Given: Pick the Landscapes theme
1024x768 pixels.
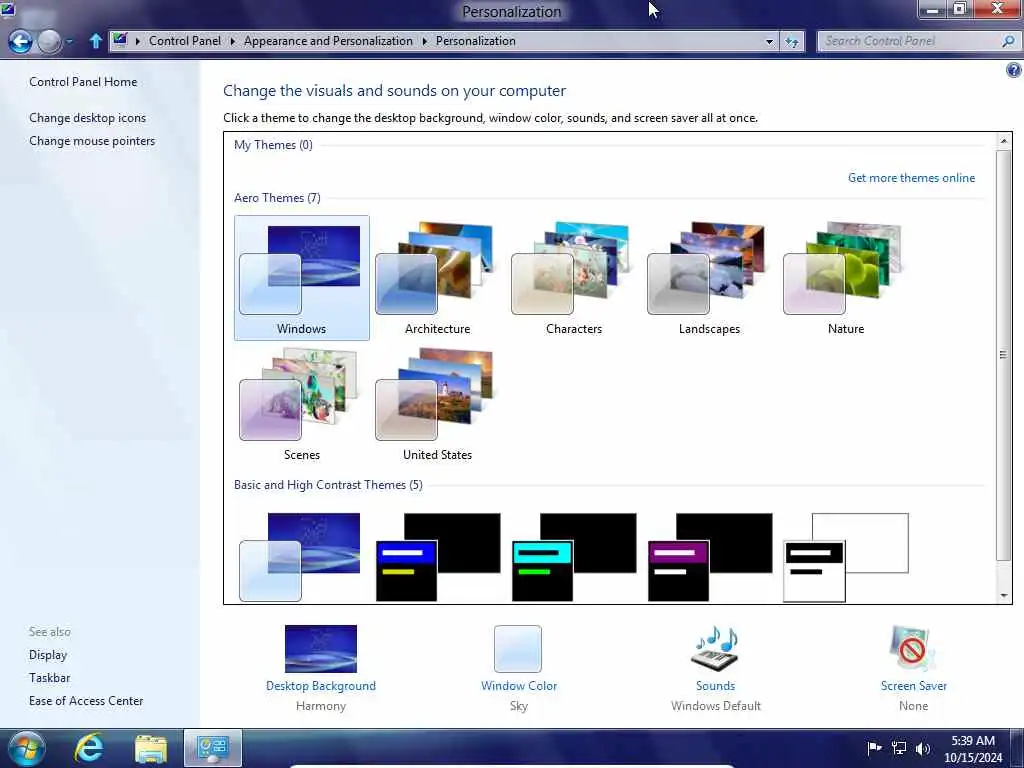Looking at the screenshot, I should tap(709, 278).
